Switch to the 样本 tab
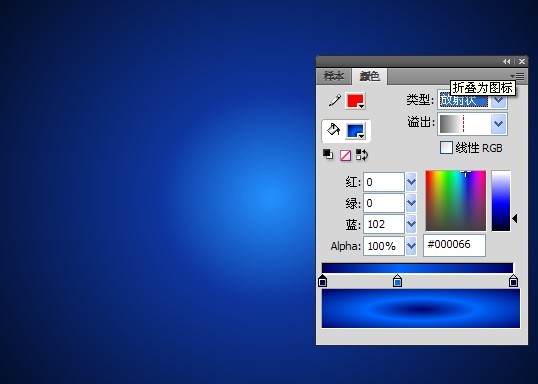This screenshot has height=384, width=538. click(334, 76)
